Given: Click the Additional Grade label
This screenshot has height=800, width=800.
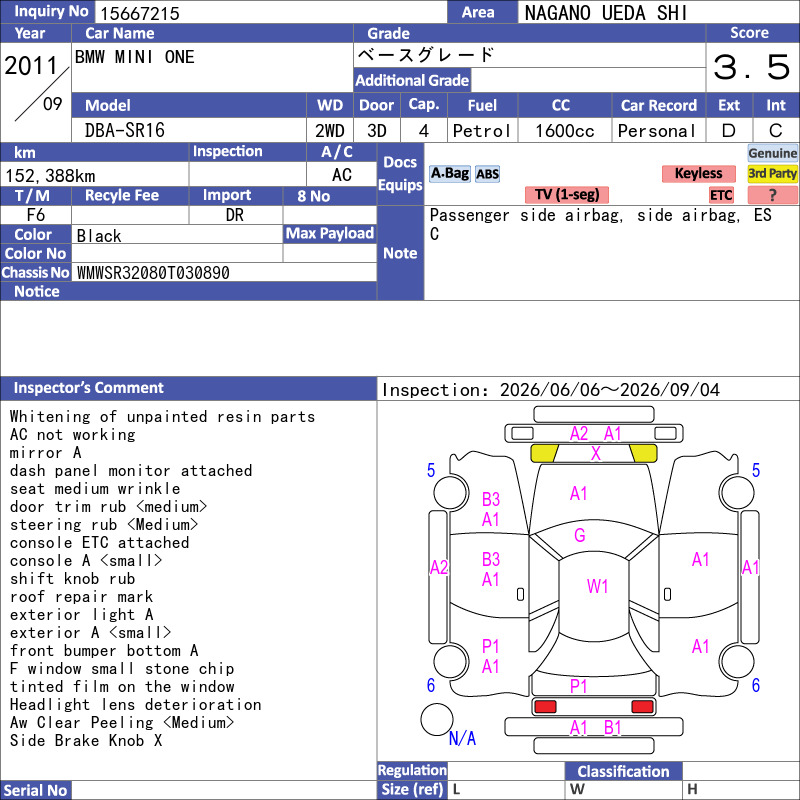Looking at the screenshot, I should [412, 80].
